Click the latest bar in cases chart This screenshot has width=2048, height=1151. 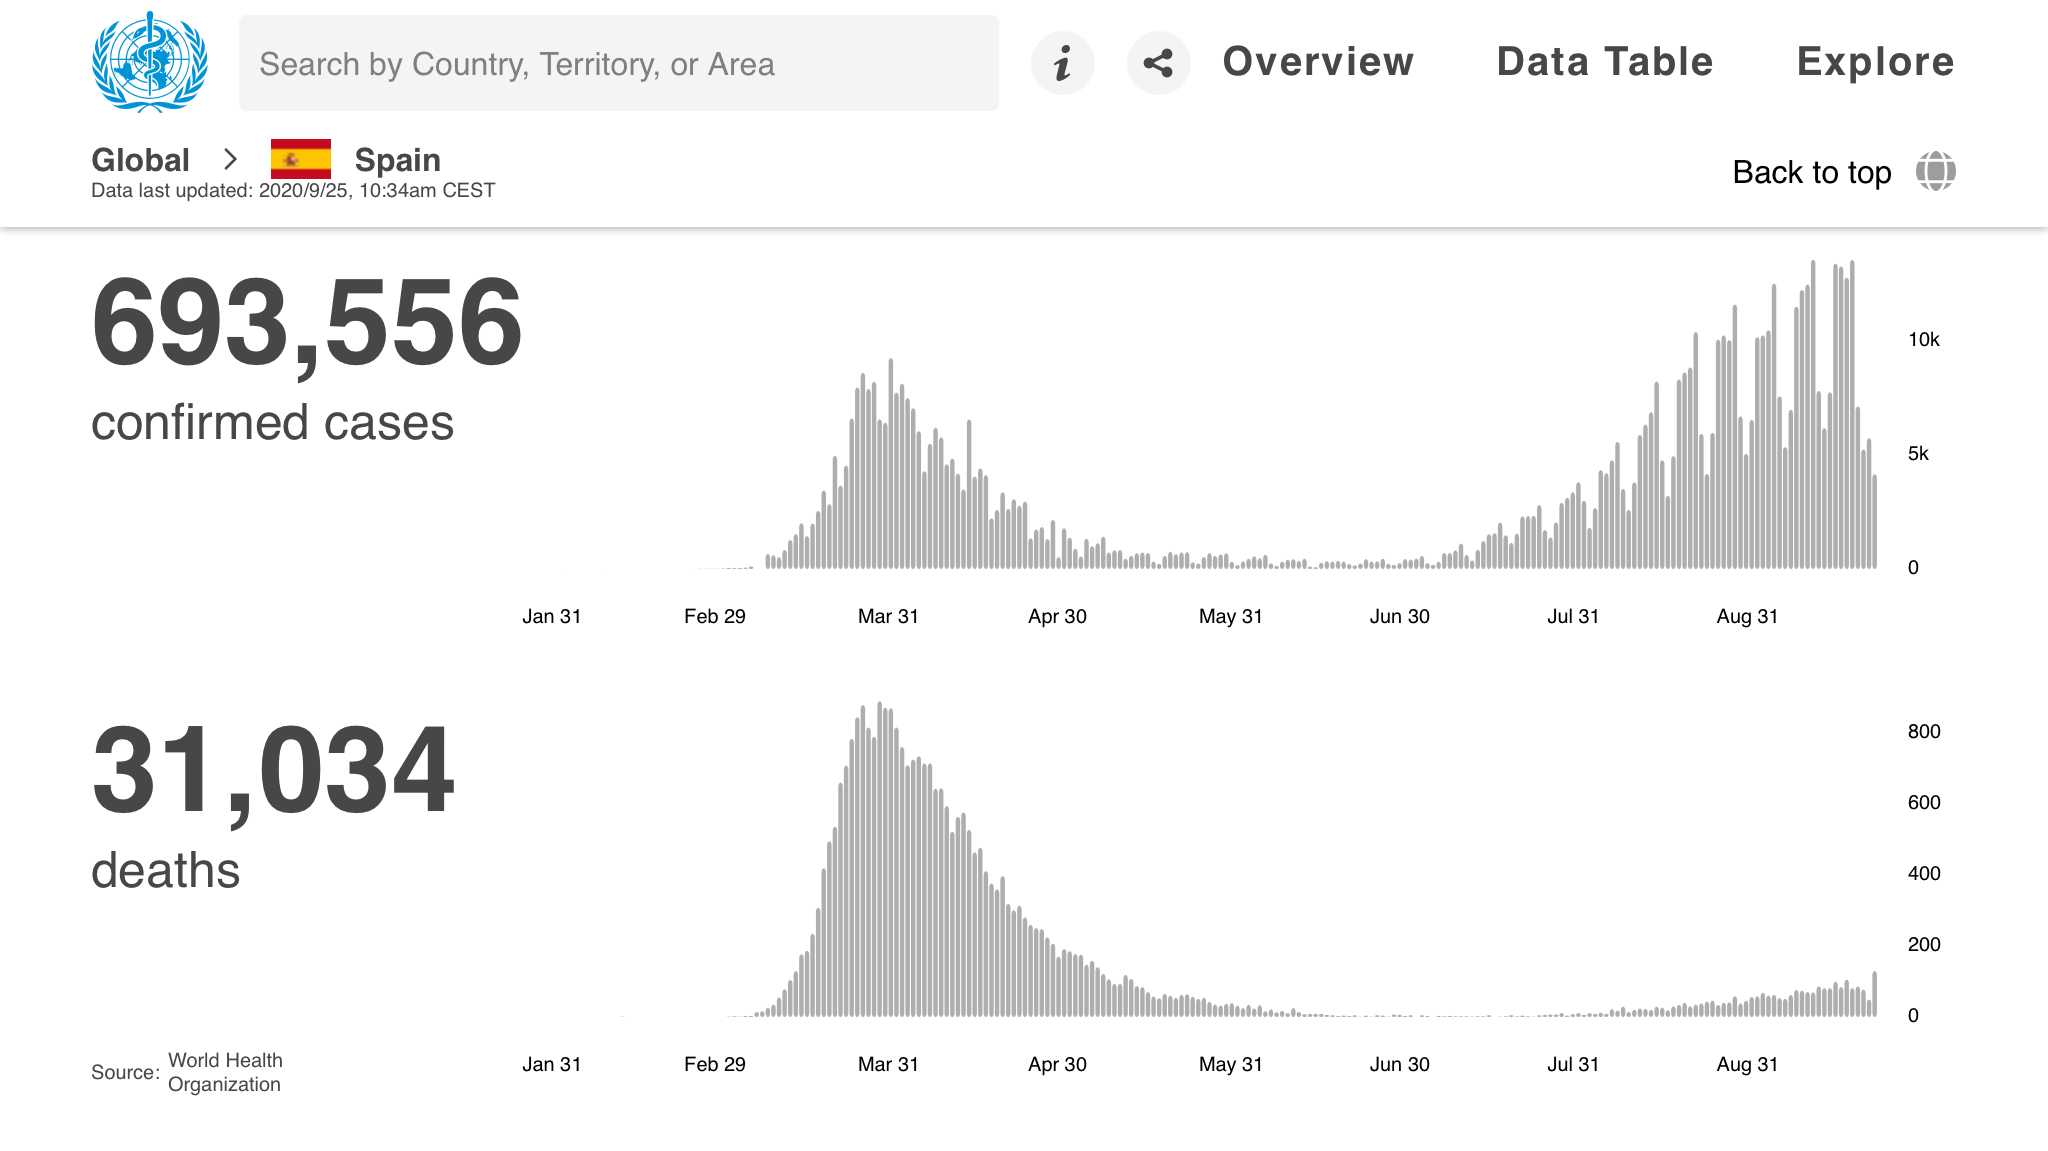[1875, 522]
